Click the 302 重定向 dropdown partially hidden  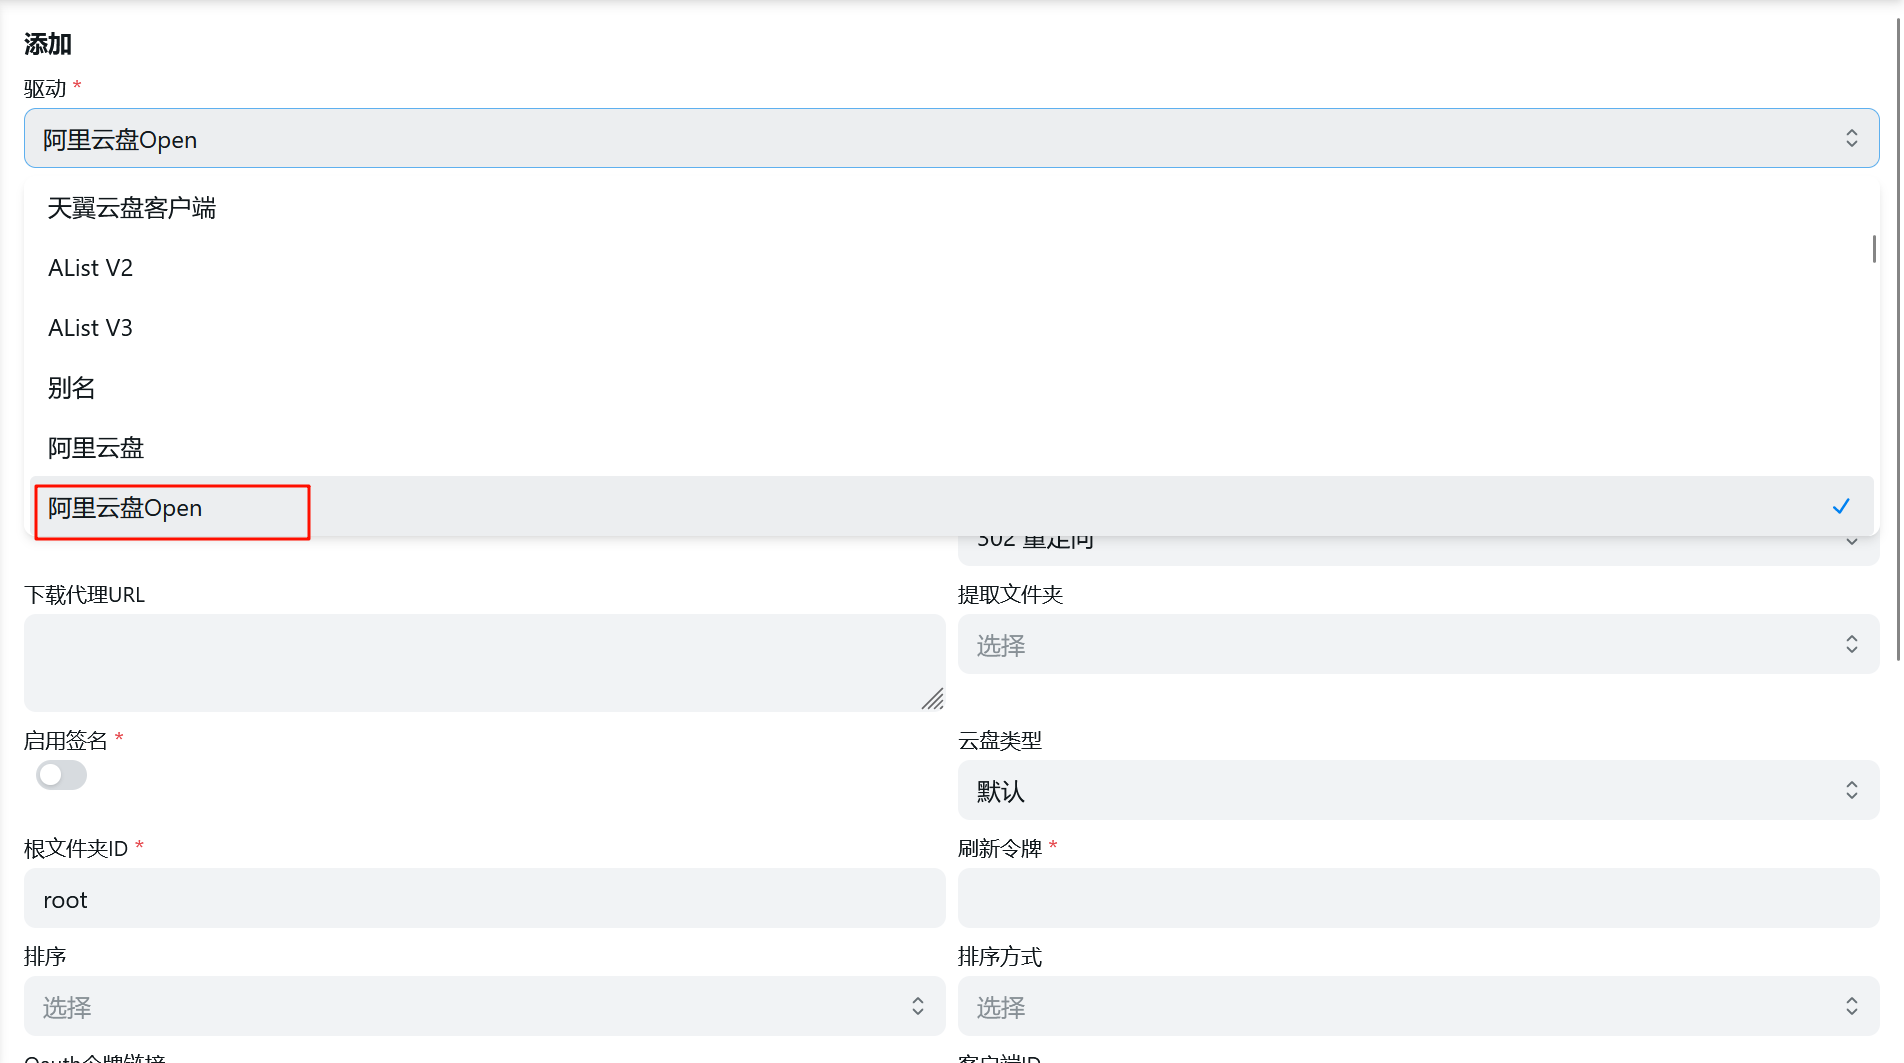[1418, 550]
